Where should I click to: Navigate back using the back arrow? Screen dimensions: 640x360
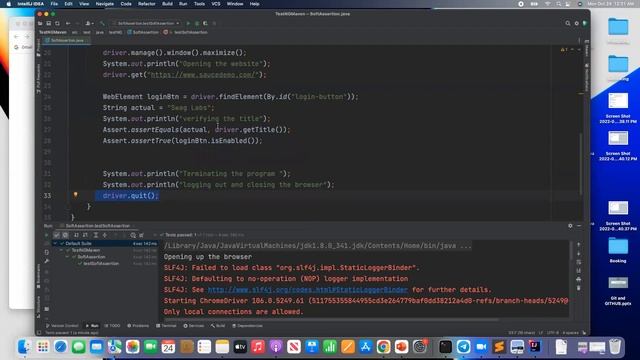coord(68,23)
